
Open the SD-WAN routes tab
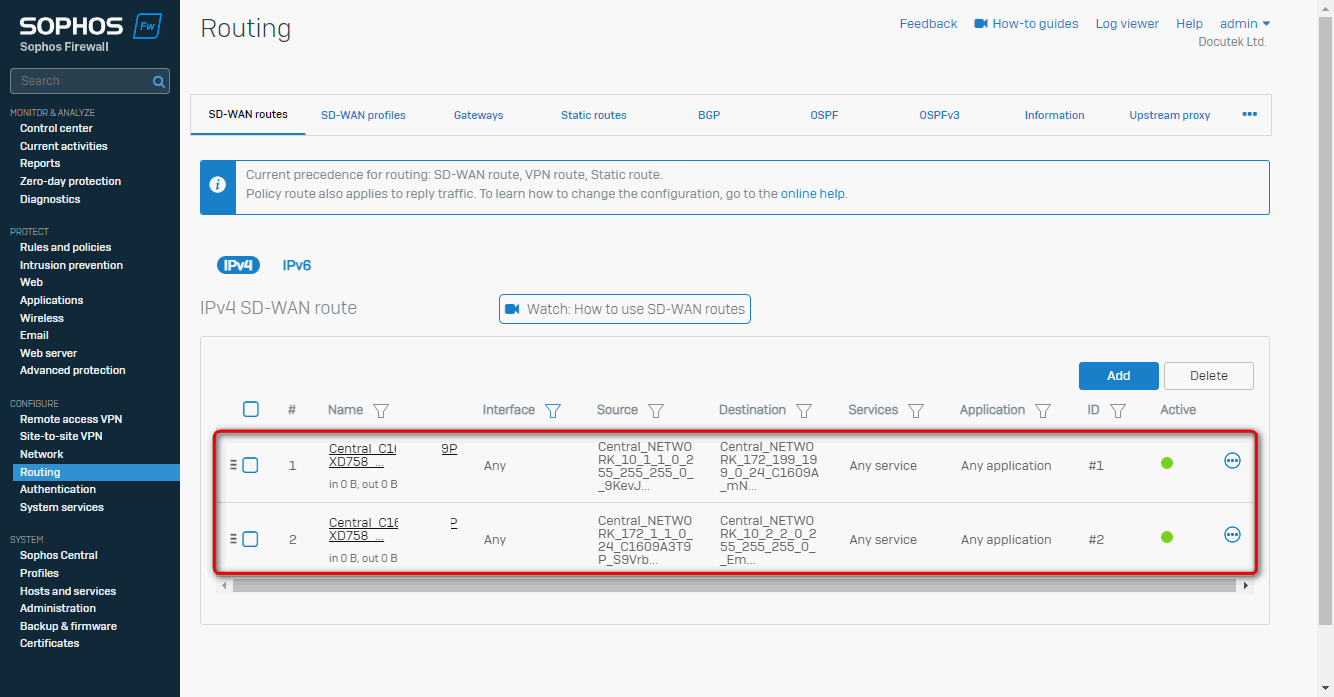coord(248,115)
